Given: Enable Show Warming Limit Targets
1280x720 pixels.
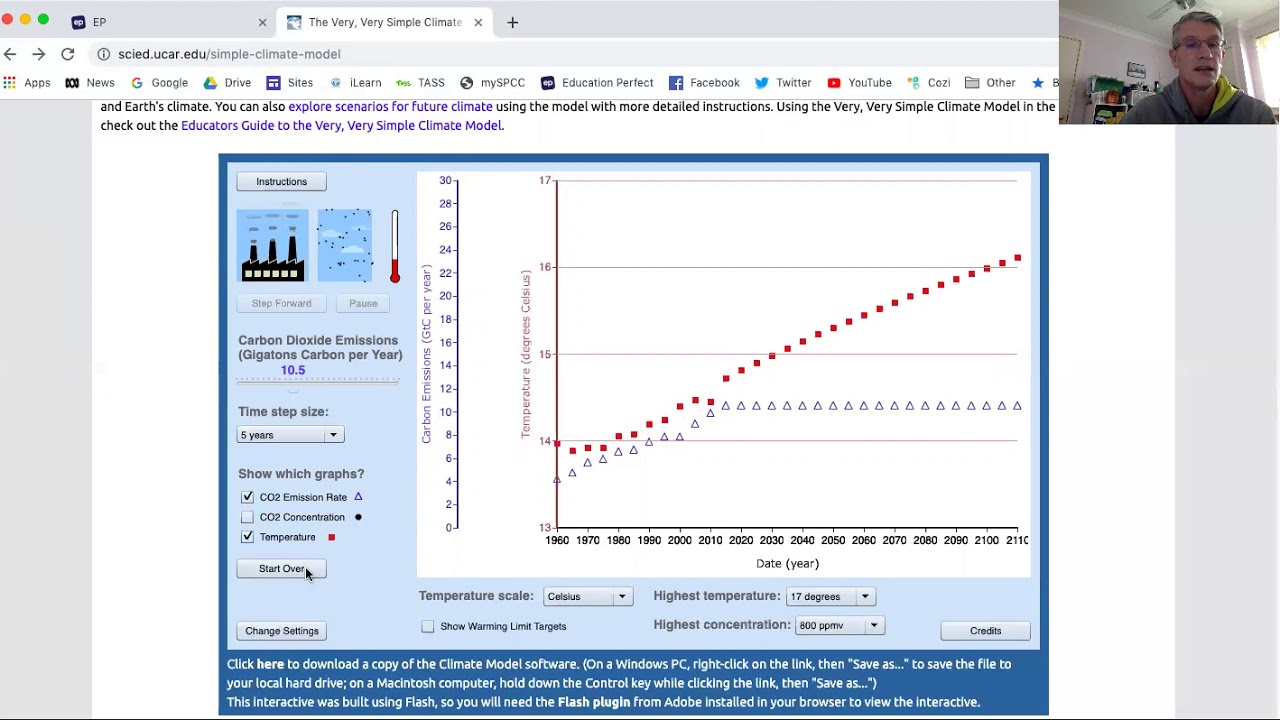Looking at the screenshot, I should (x=428, y=626).
